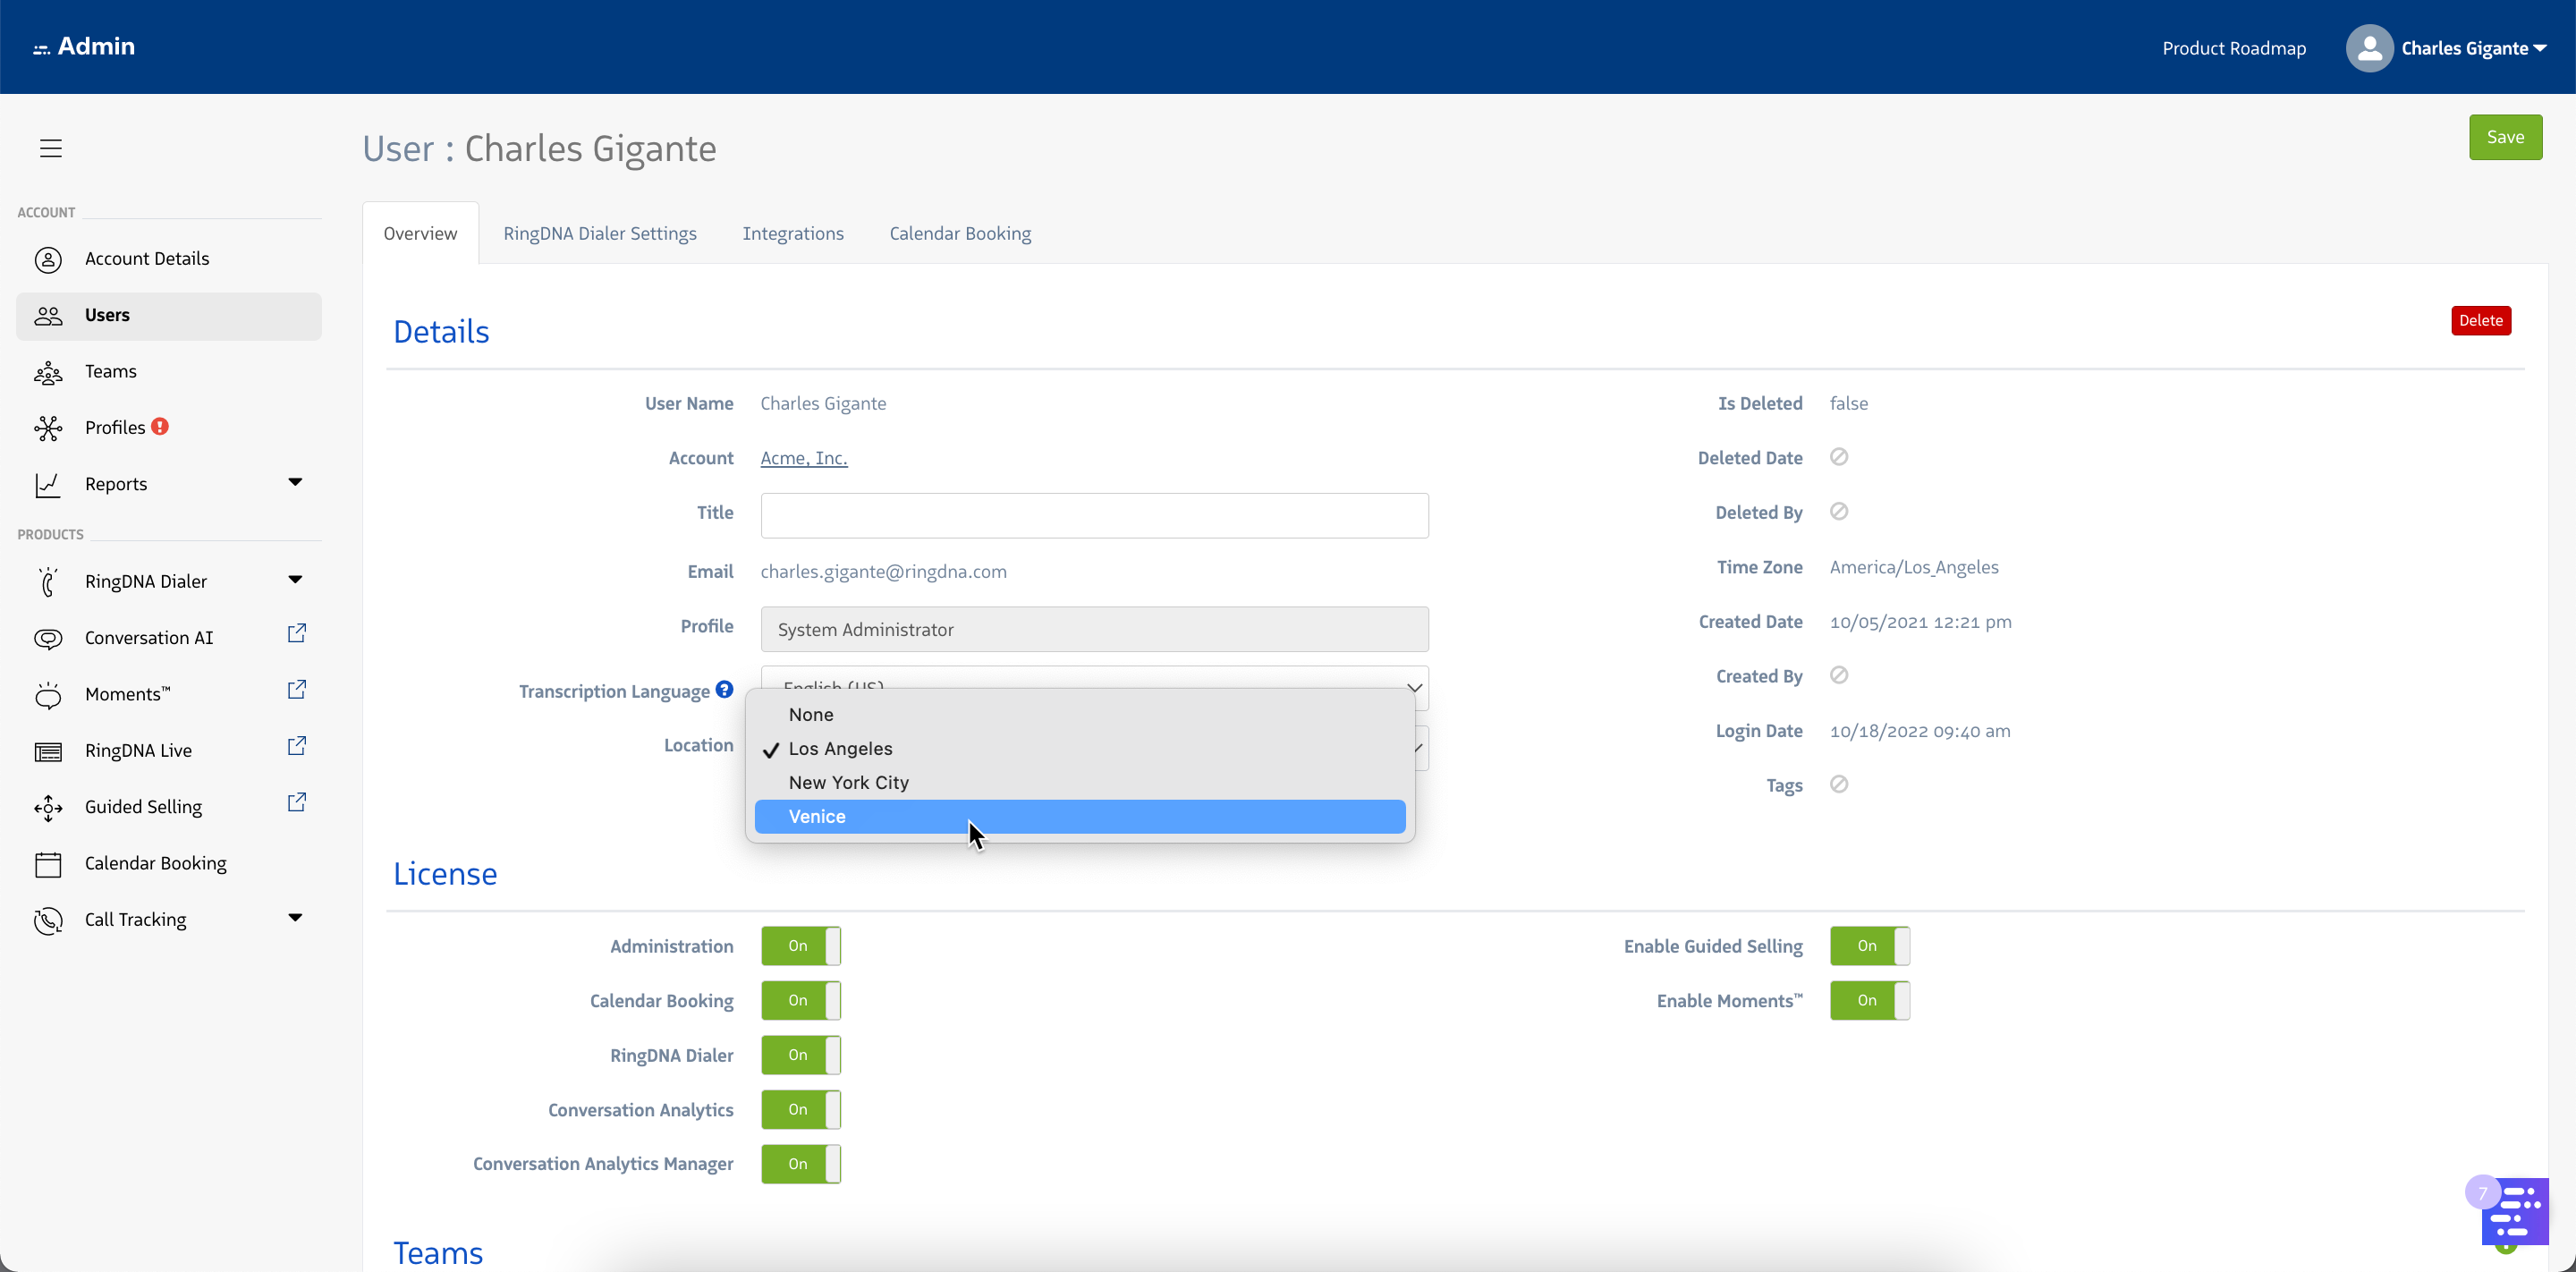
Task: Open the Acme, Inc. account link
Action: pos(803,458)
